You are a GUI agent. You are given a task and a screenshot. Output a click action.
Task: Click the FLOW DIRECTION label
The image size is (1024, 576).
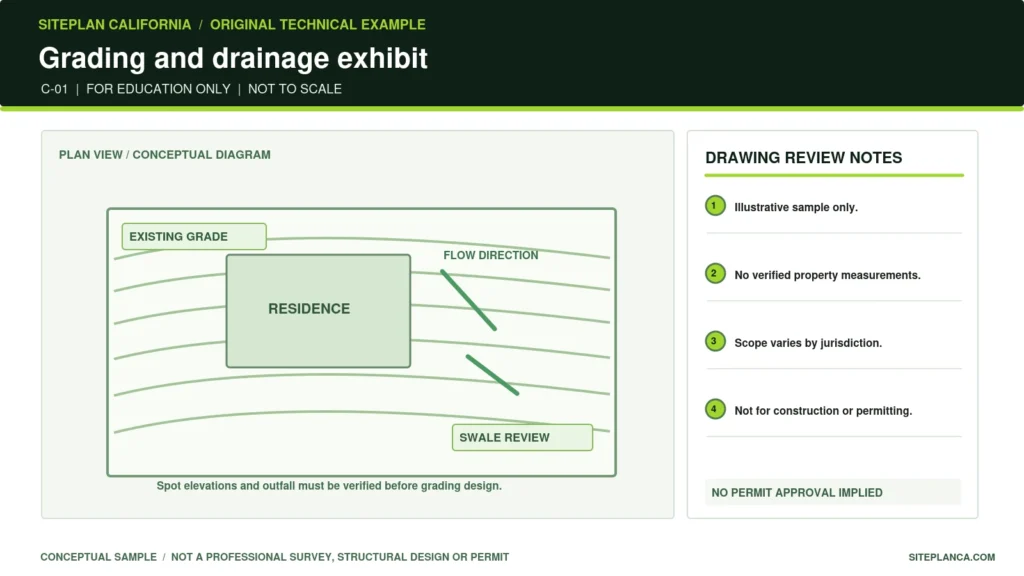pos(491,255)
